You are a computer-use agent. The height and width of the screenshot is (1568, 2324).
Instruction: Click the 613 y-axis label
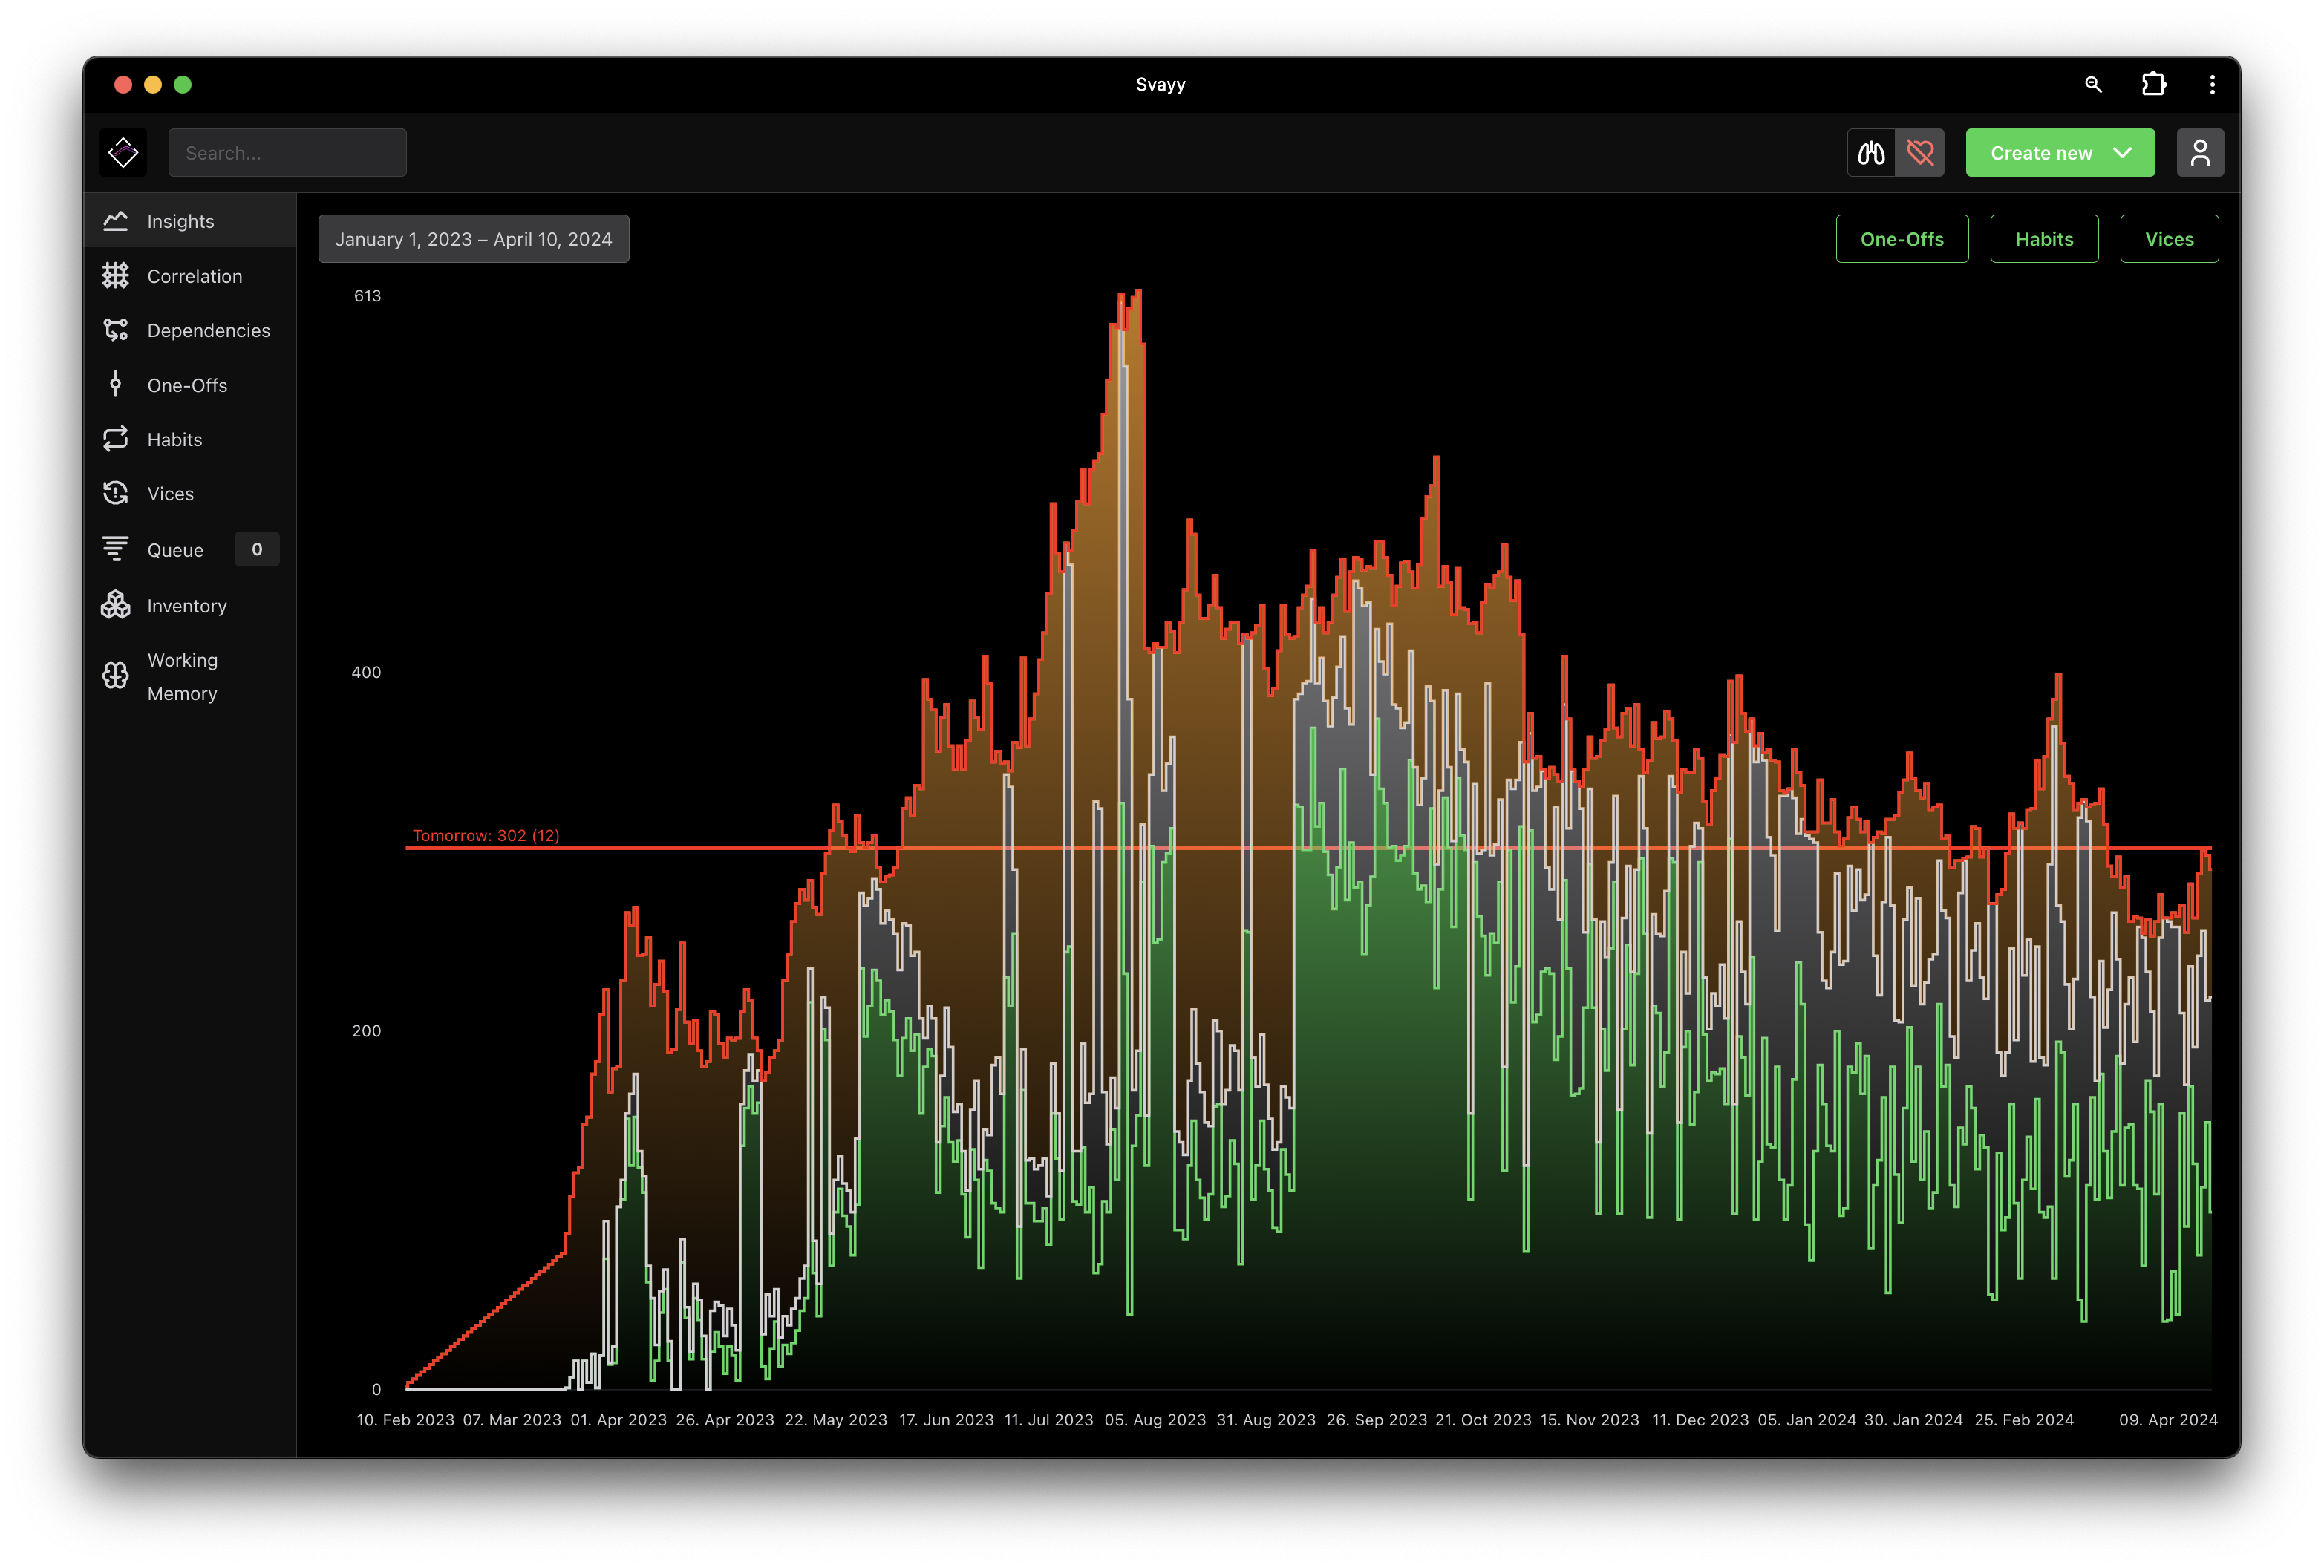[367, 296]
